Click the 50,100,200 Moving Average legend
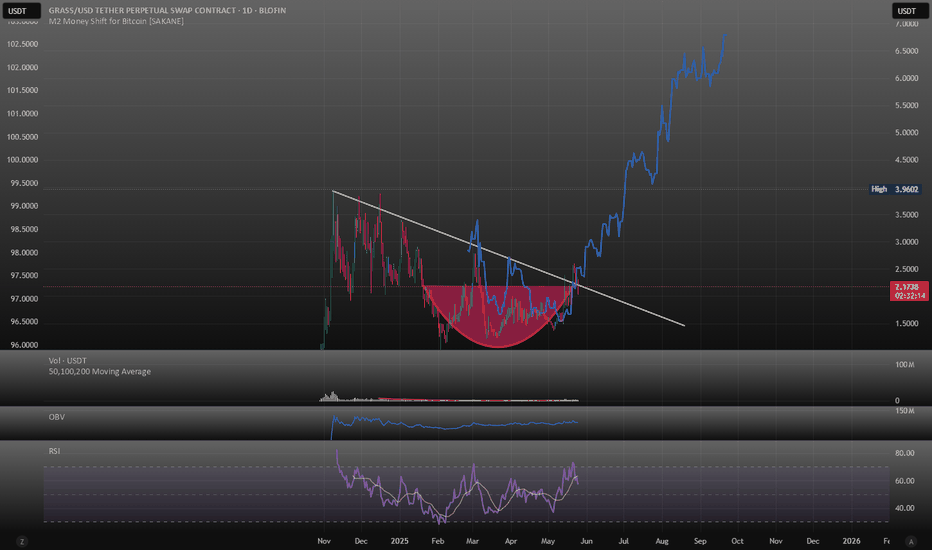Screen dimensions: 932x550 (x=99, y=371)
